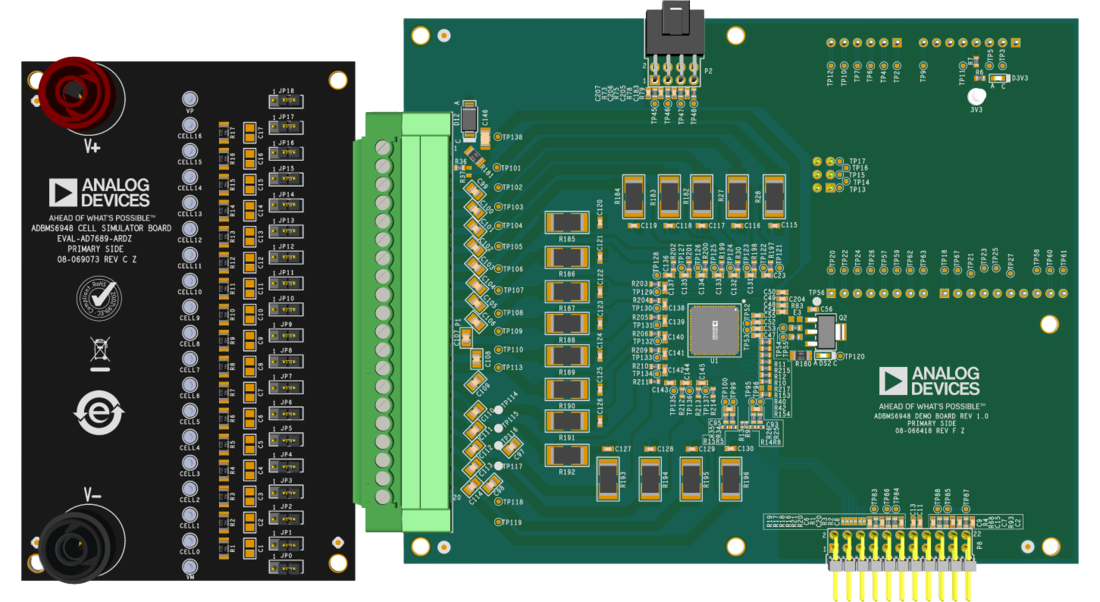Select resistor R193
Viewport: 1100px width, 602px height.
pyautogui.click(x=608, y=479)
